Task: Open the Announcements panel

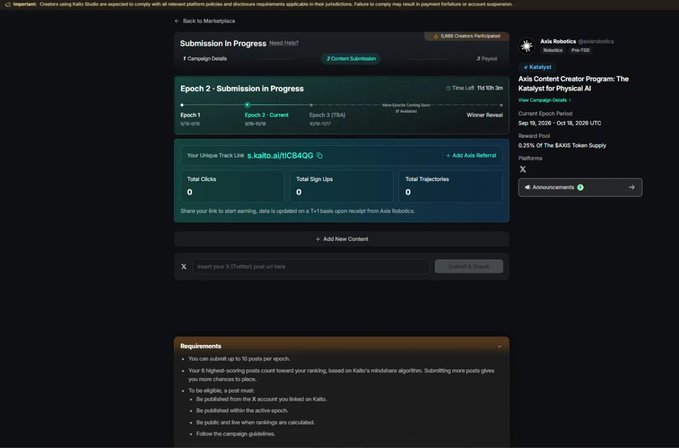Action: pos(580,187)
